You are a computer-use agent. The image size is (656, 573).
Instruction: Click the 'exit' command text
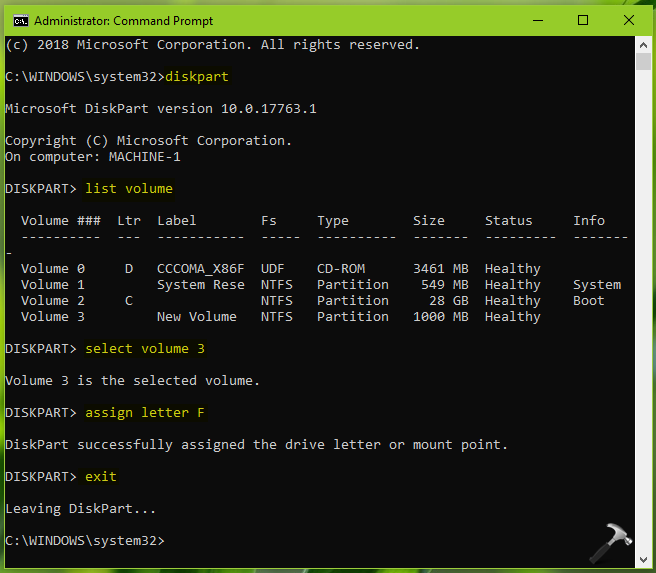tap(101, 476)
